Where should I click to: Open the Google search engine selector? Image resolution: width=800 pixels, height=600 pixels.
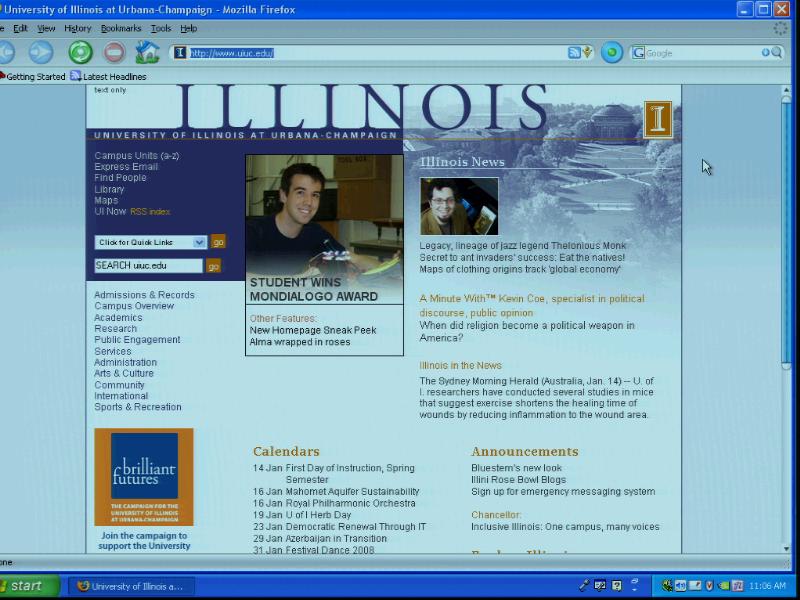coord(638,53)
